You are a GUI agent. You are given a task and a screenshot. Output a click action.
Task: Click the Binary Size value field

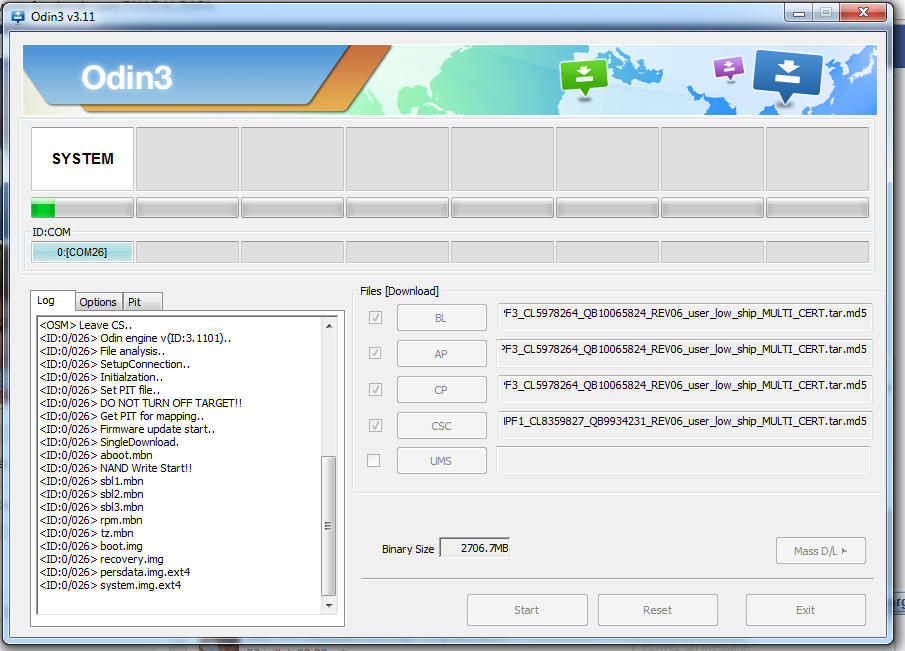(475, 548)
